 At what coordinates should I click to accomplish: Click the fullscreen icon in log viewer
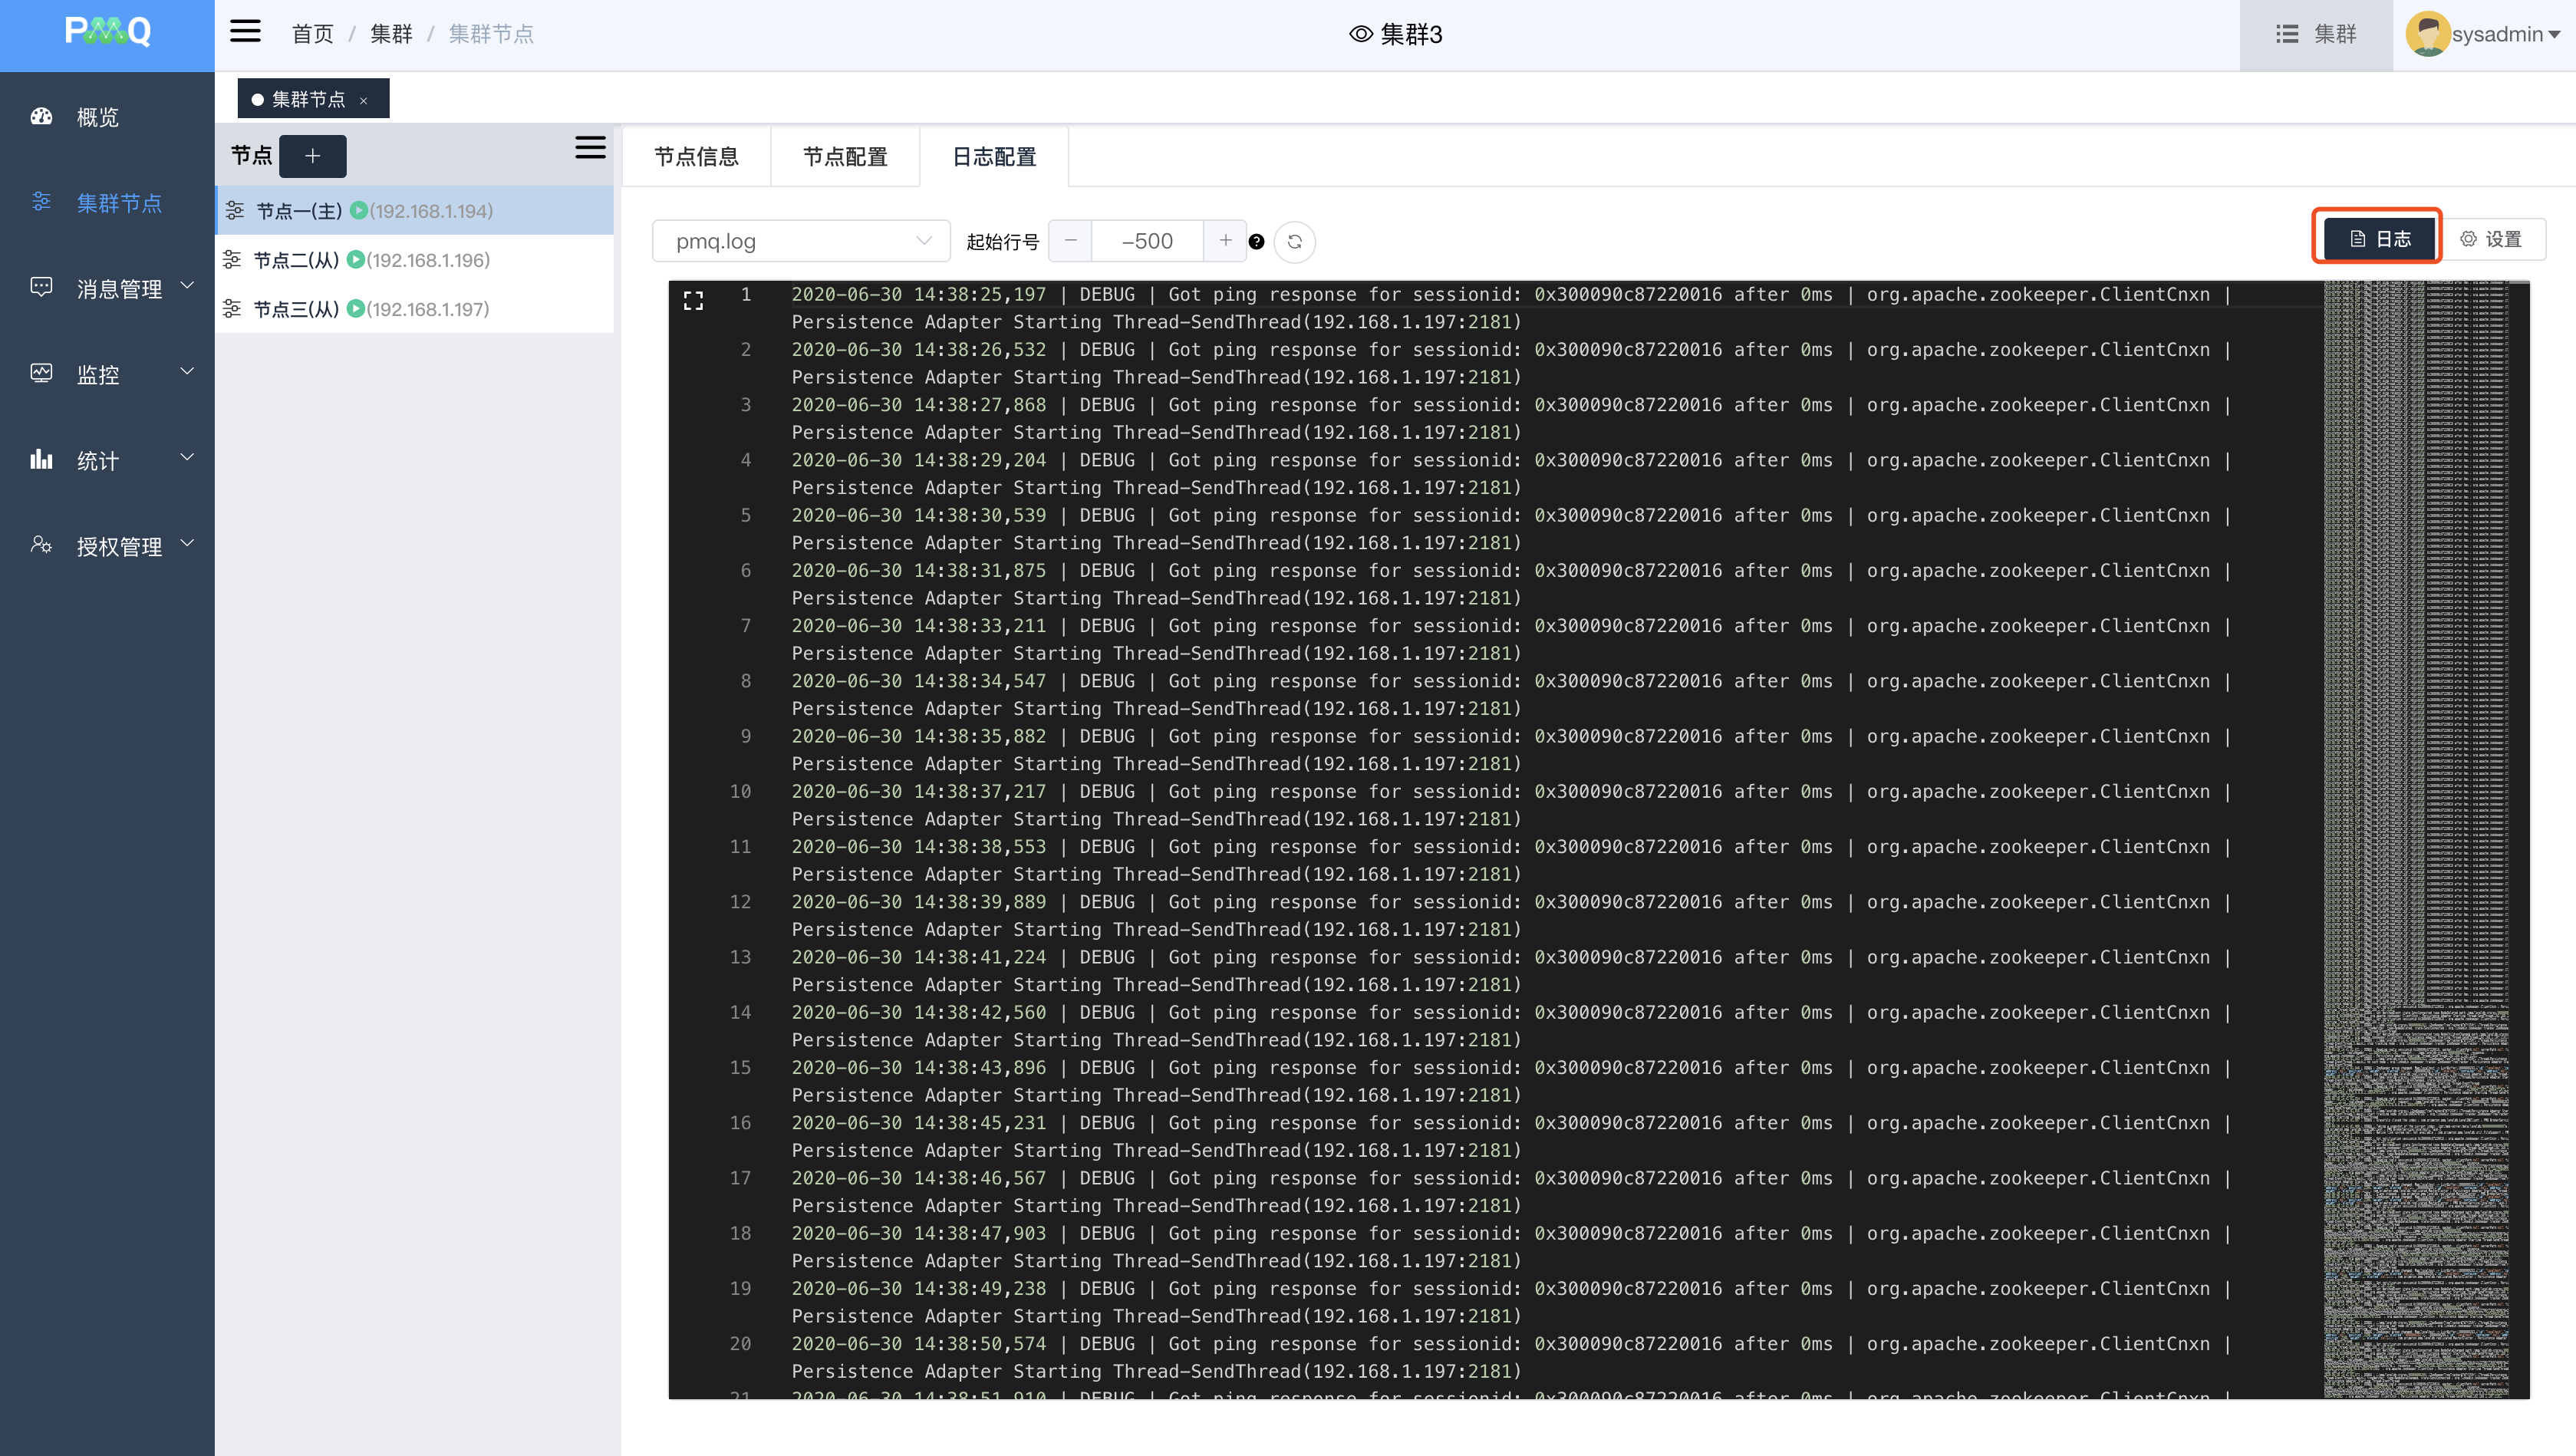693,300
